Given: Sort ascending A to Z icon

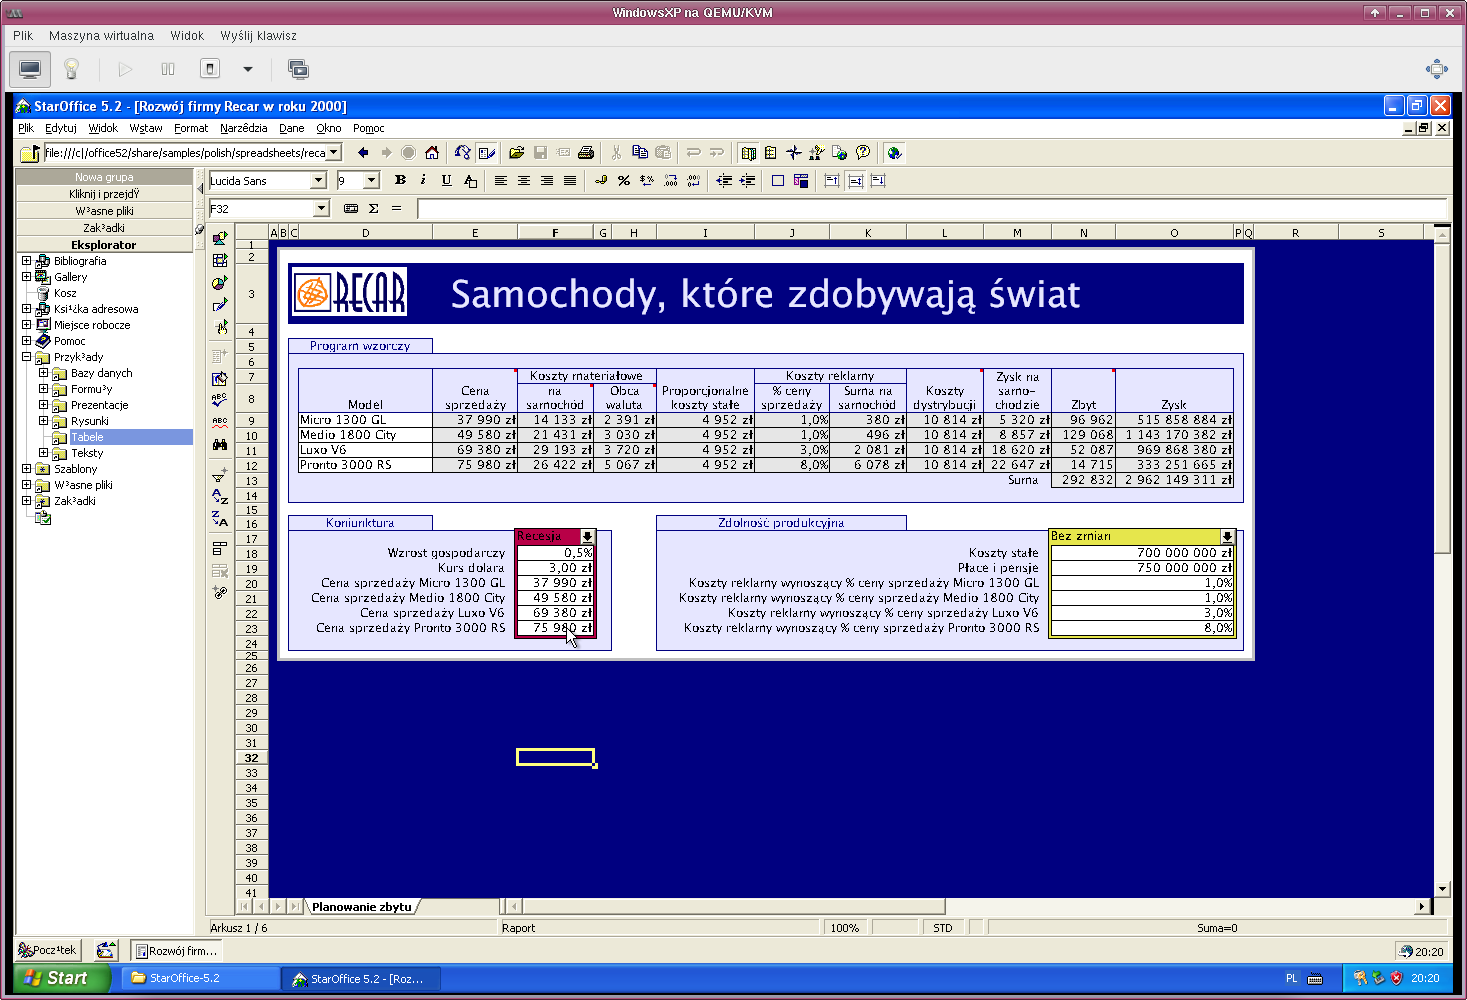Looking at the screenshot, I should (x=220, y=497).
